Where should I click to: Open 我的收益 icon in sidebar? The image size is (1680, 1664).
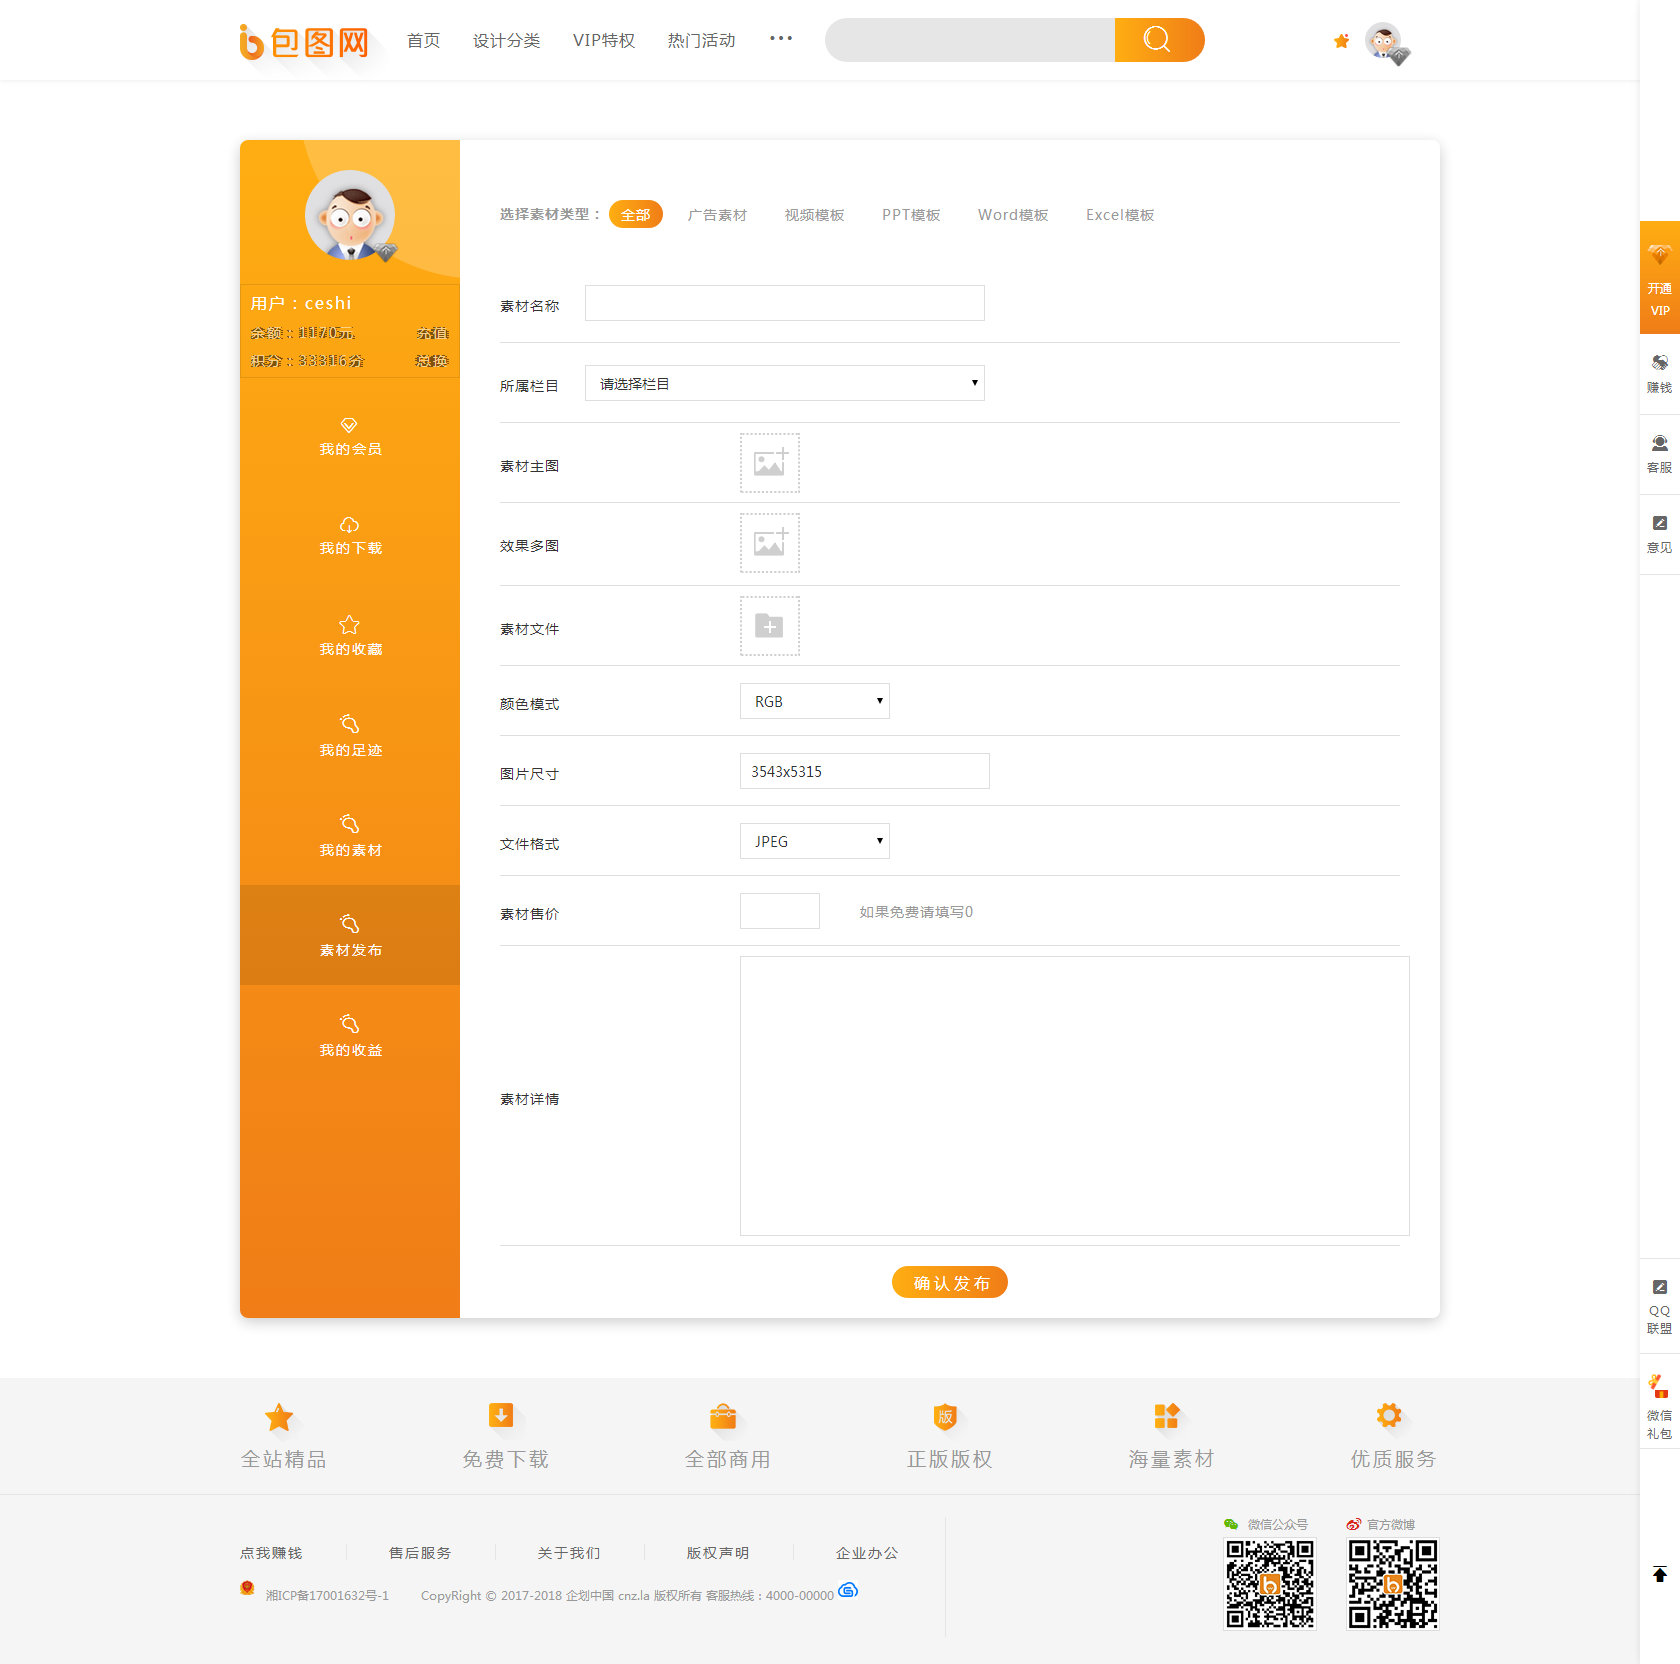(x=349, y=1024)
